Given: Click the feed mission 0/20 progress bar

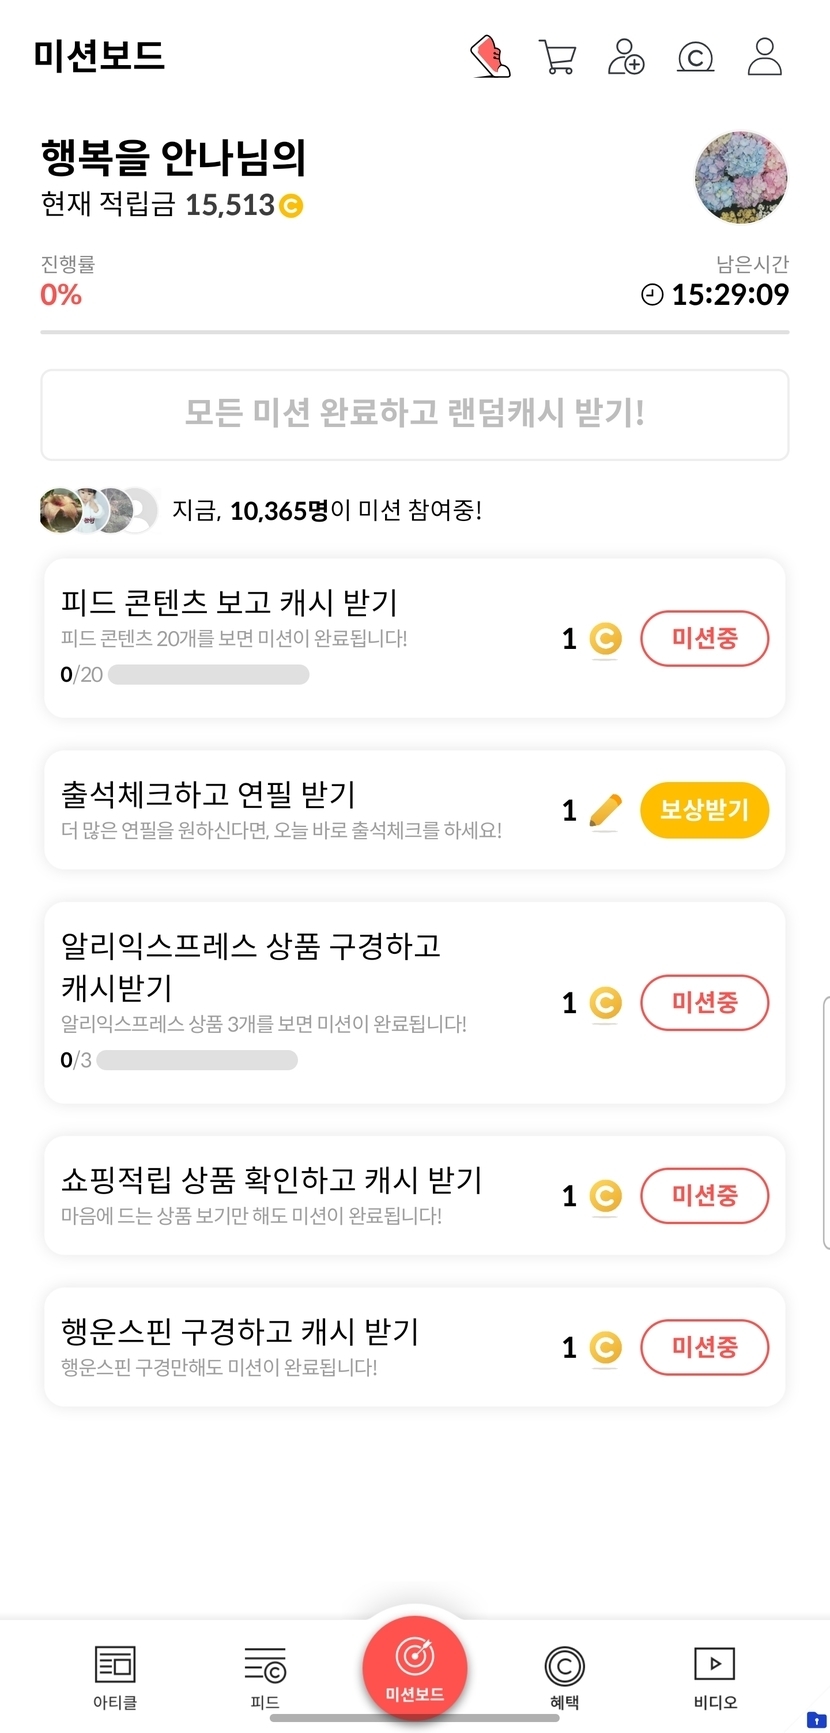Looking at the screenshot, I should [208, 675].
